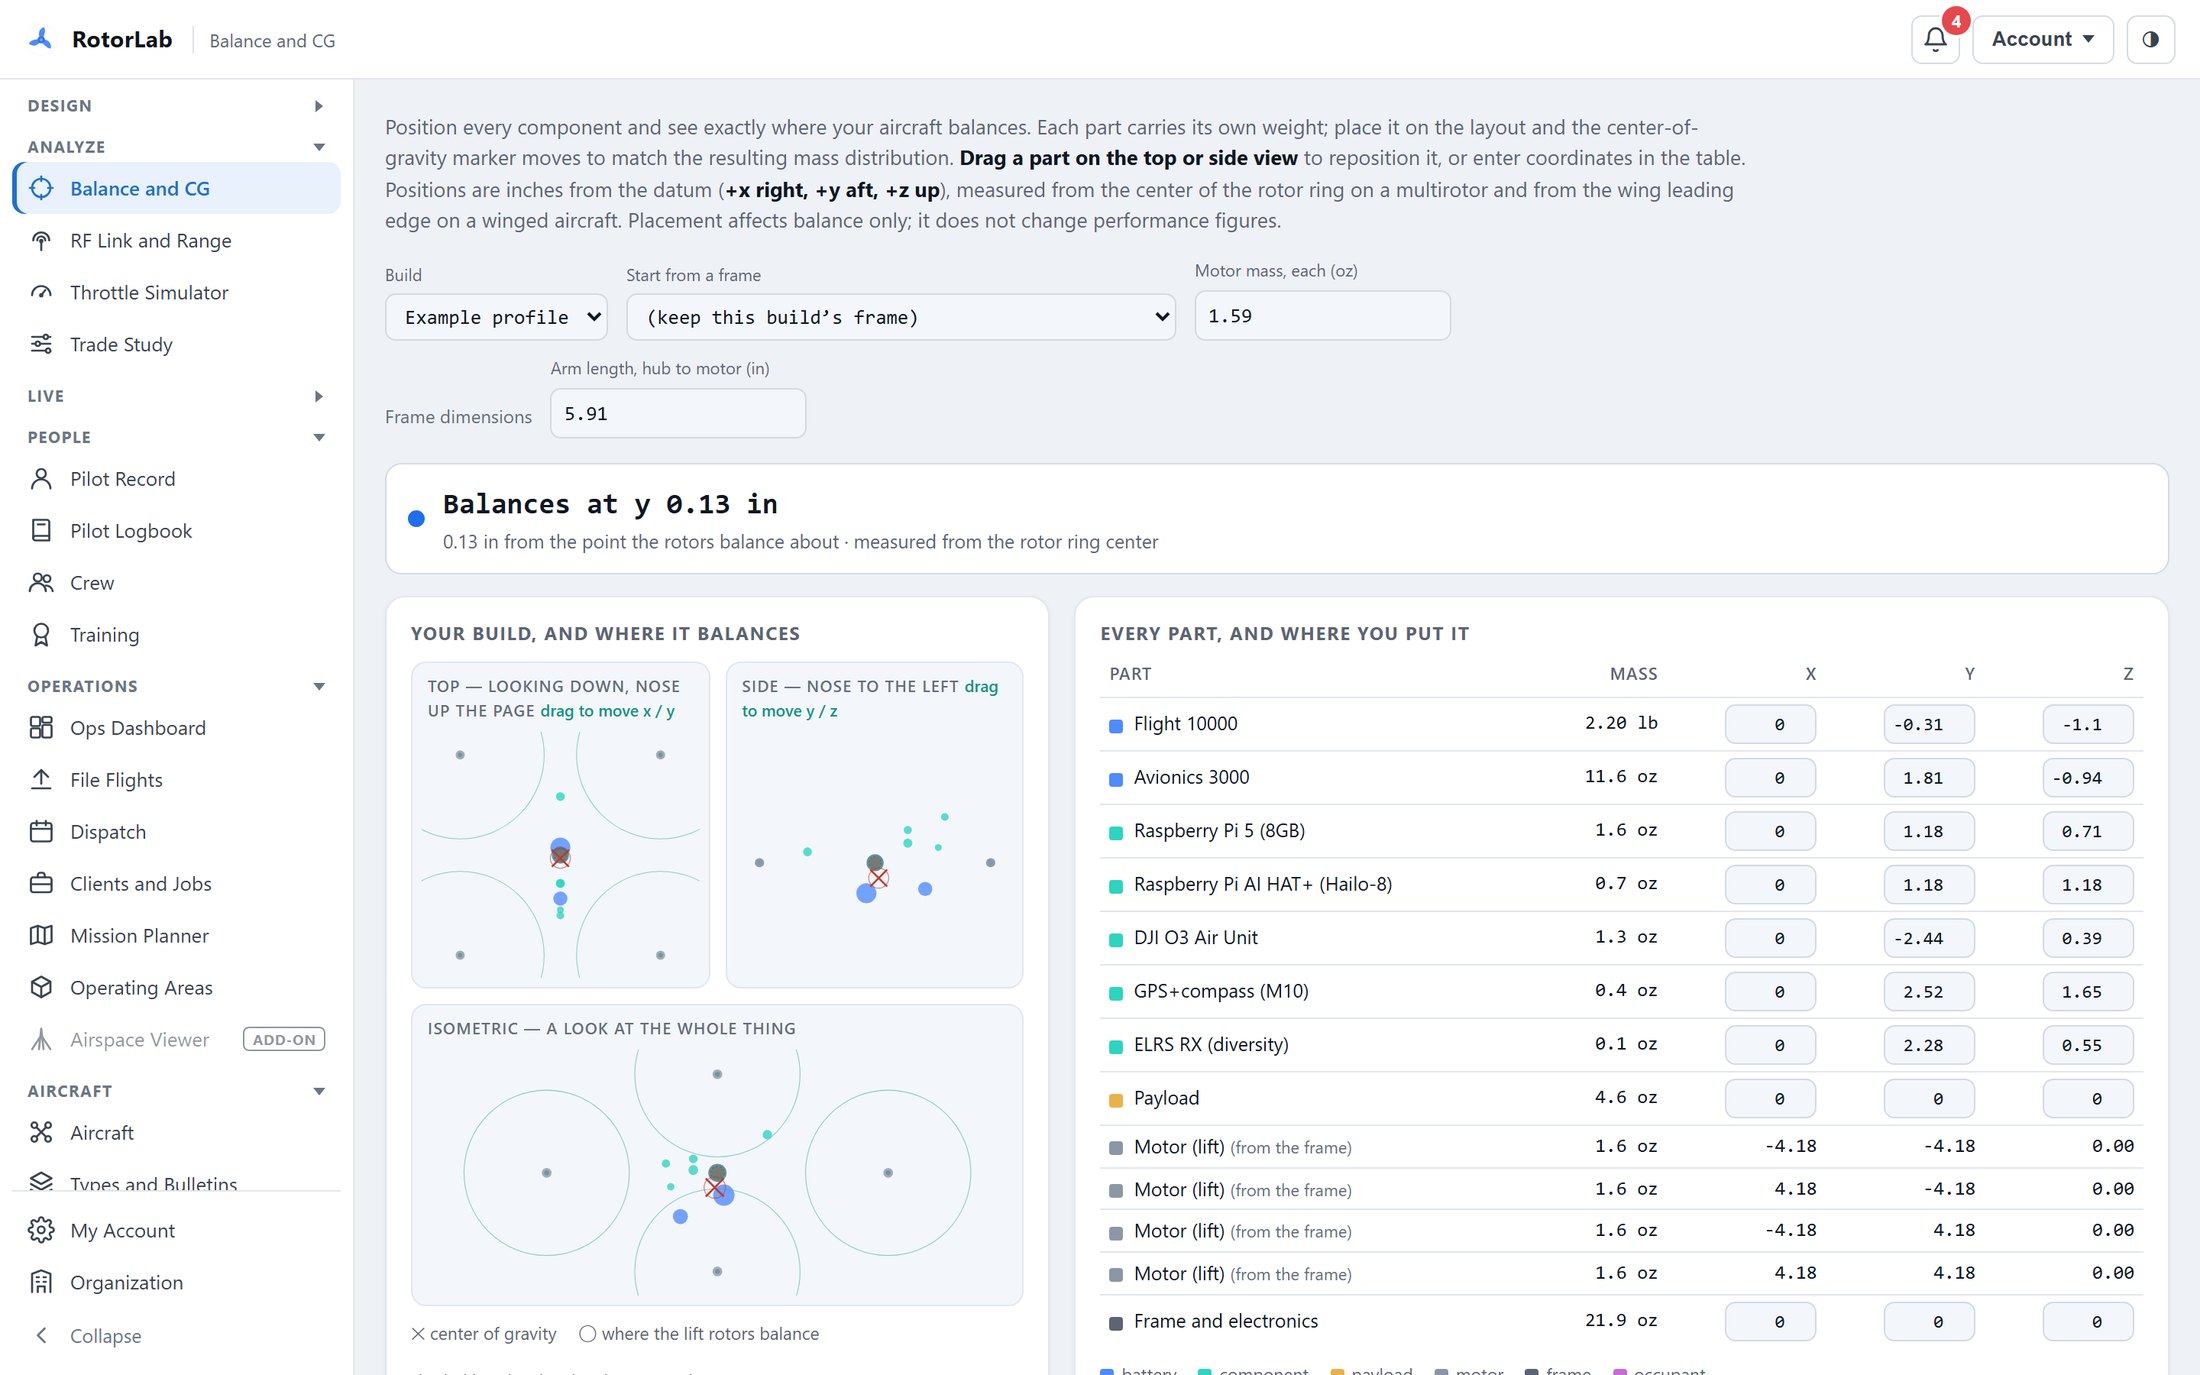2200x1375 pixels.
Task: Open File Flights upload icon
Action: (41, 780)
